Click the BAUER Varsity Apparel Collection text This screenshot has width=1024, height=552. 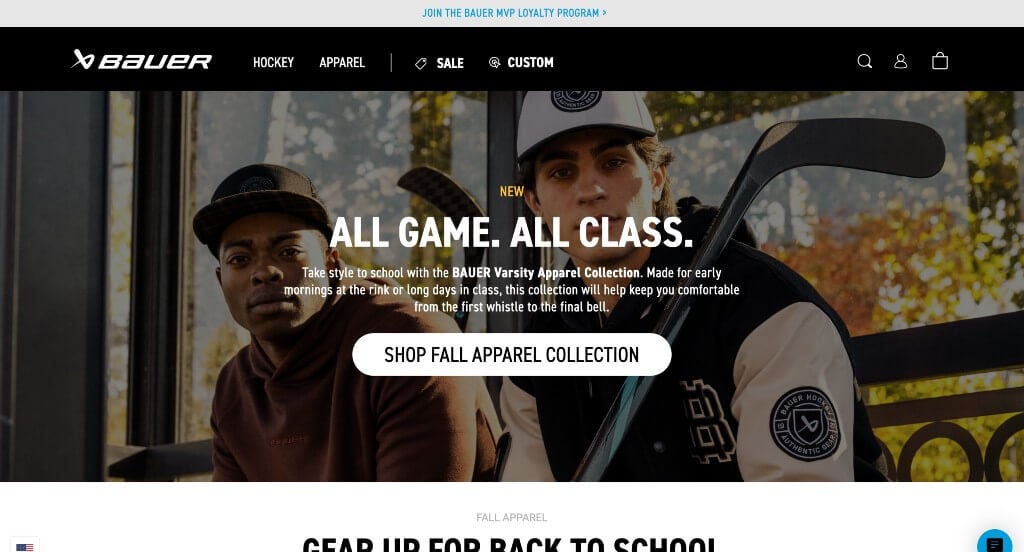click(546, 272)
